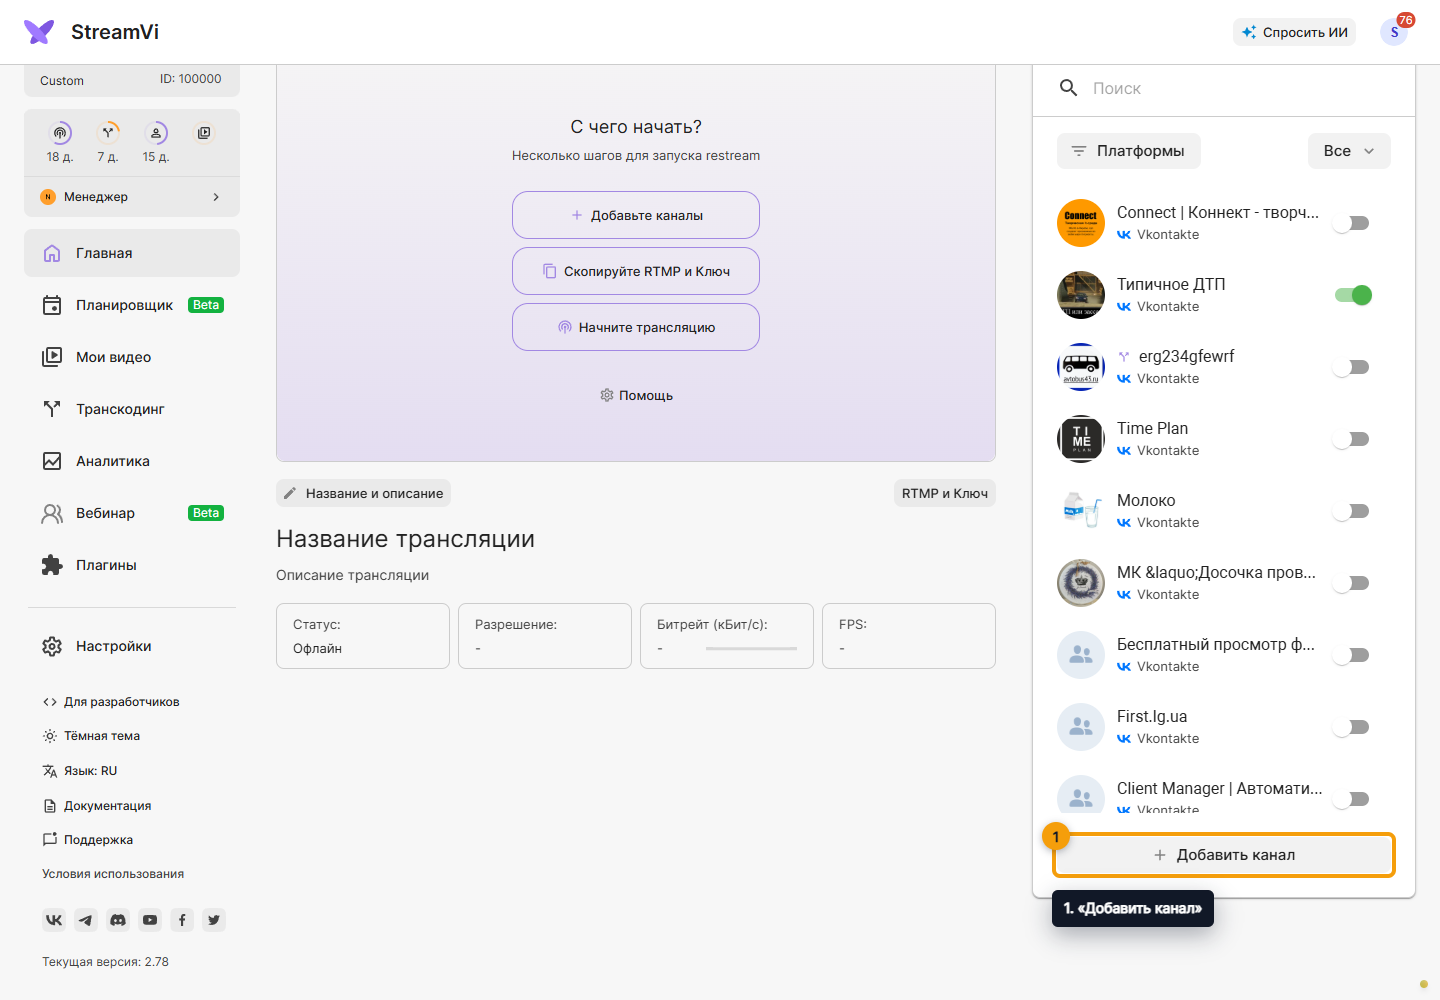The height and width of the screenshot is (1000, 1440).
Task: Ask the AI via "Спросить ИИ"
Action: 1295,32
